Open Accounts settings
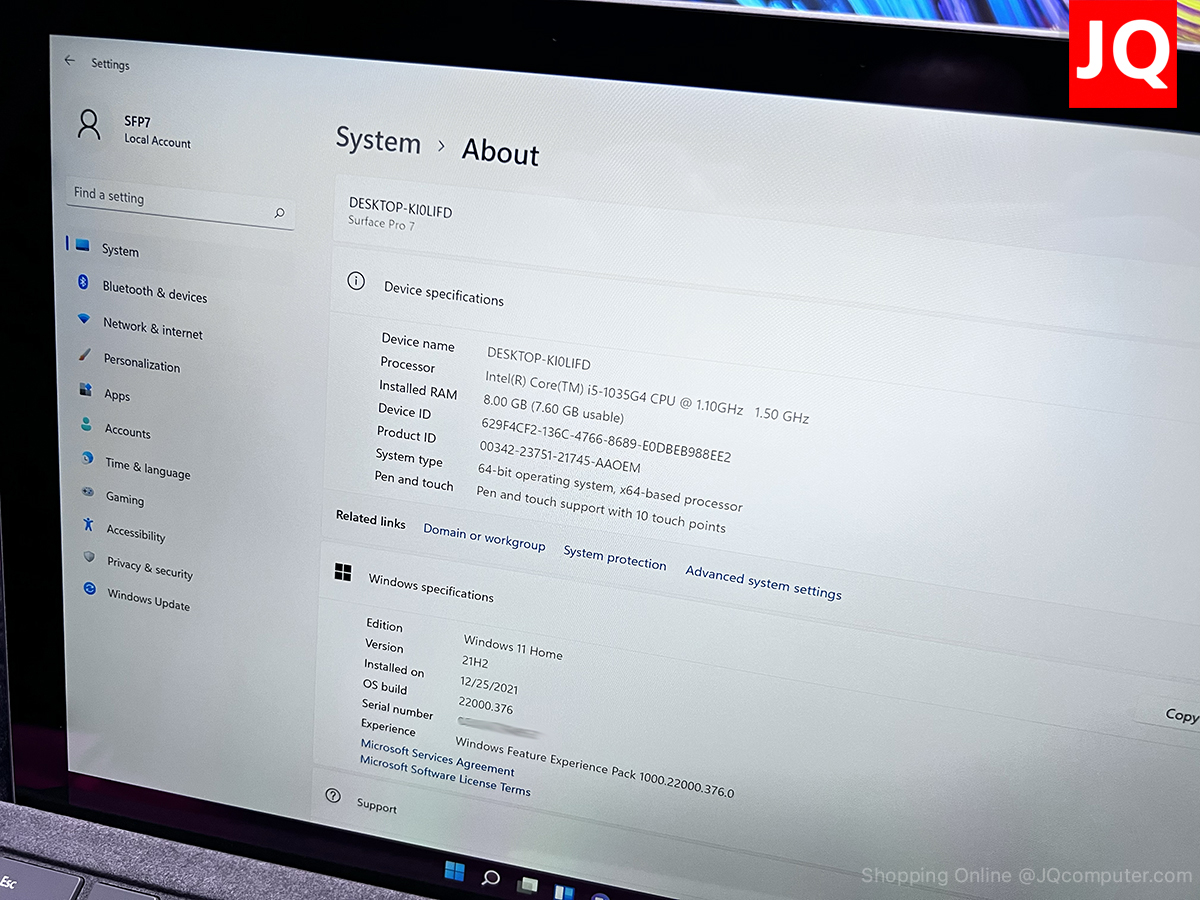 pyautogui.click(x=127, y=431)
